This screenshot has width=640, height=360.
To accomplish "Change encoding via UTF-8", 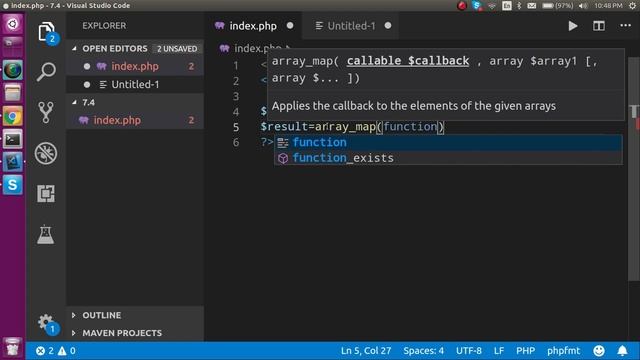I will (x=469, y=351).
